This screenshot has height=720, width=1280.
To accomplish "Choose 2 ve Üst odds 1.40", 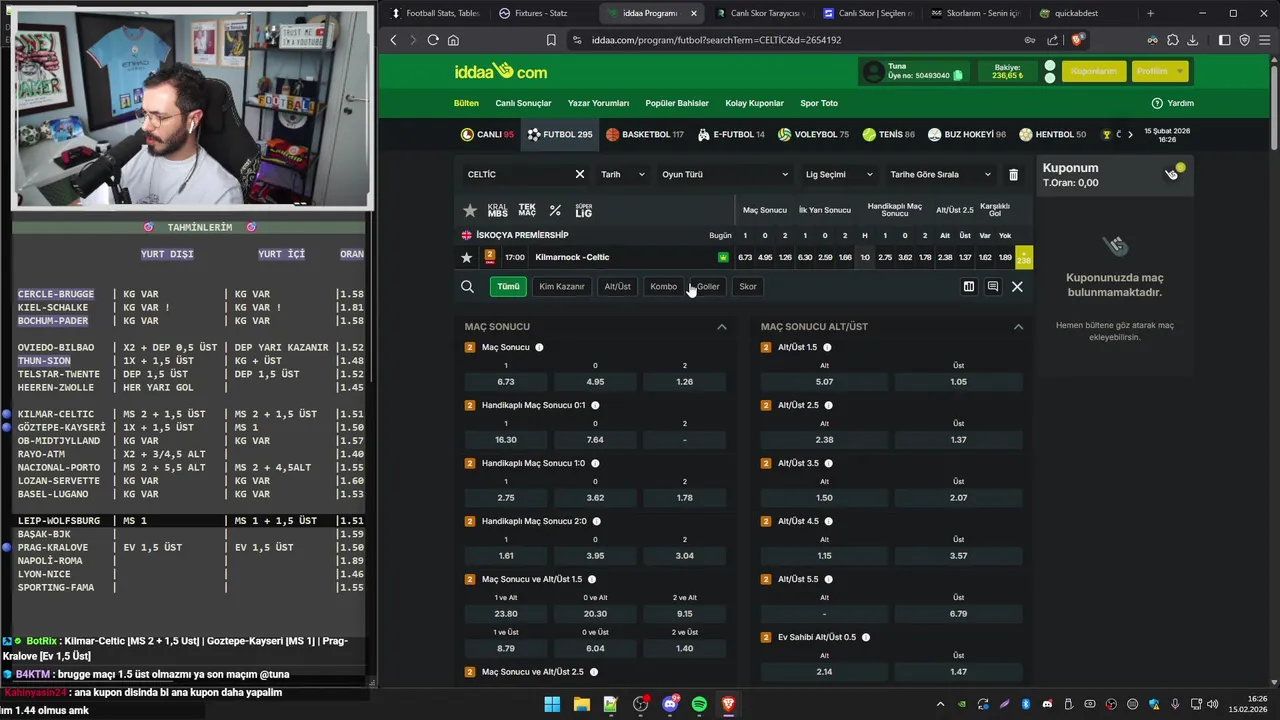I will pos(685,648).
